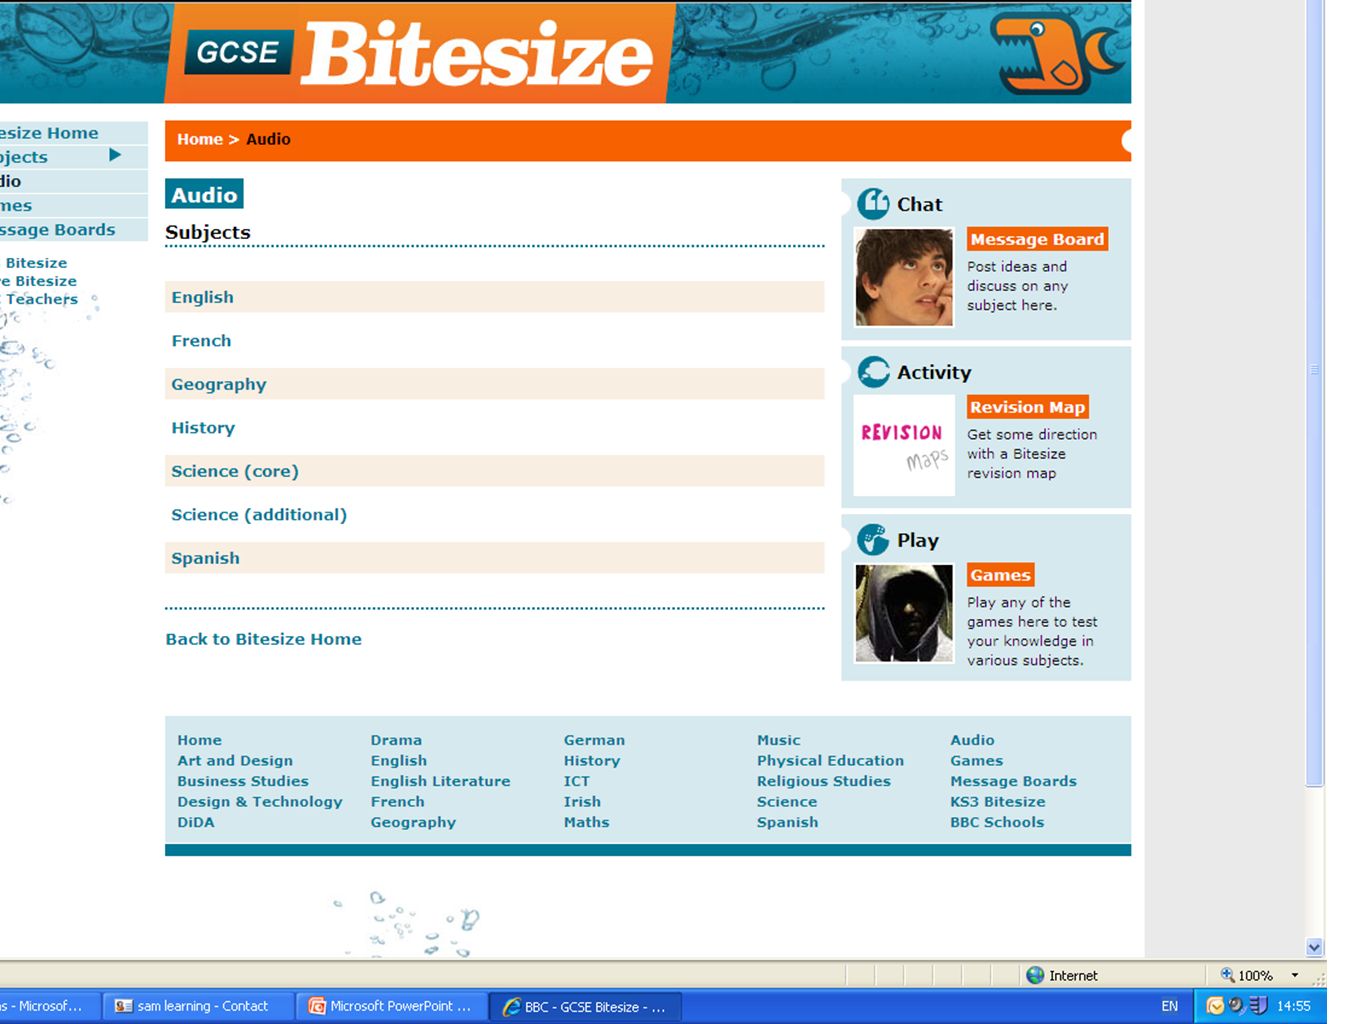Open the Games hooded figure thumbnail
The height and width of the screenshot is (1024, 1365).
point(904,613)
